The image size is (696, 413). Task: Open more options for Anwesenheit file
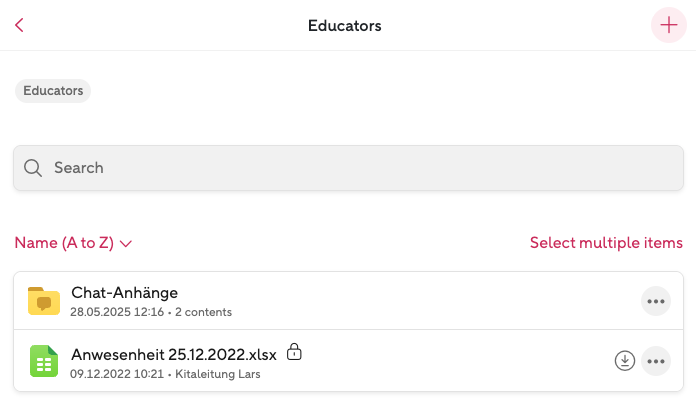tap(655, 361)
